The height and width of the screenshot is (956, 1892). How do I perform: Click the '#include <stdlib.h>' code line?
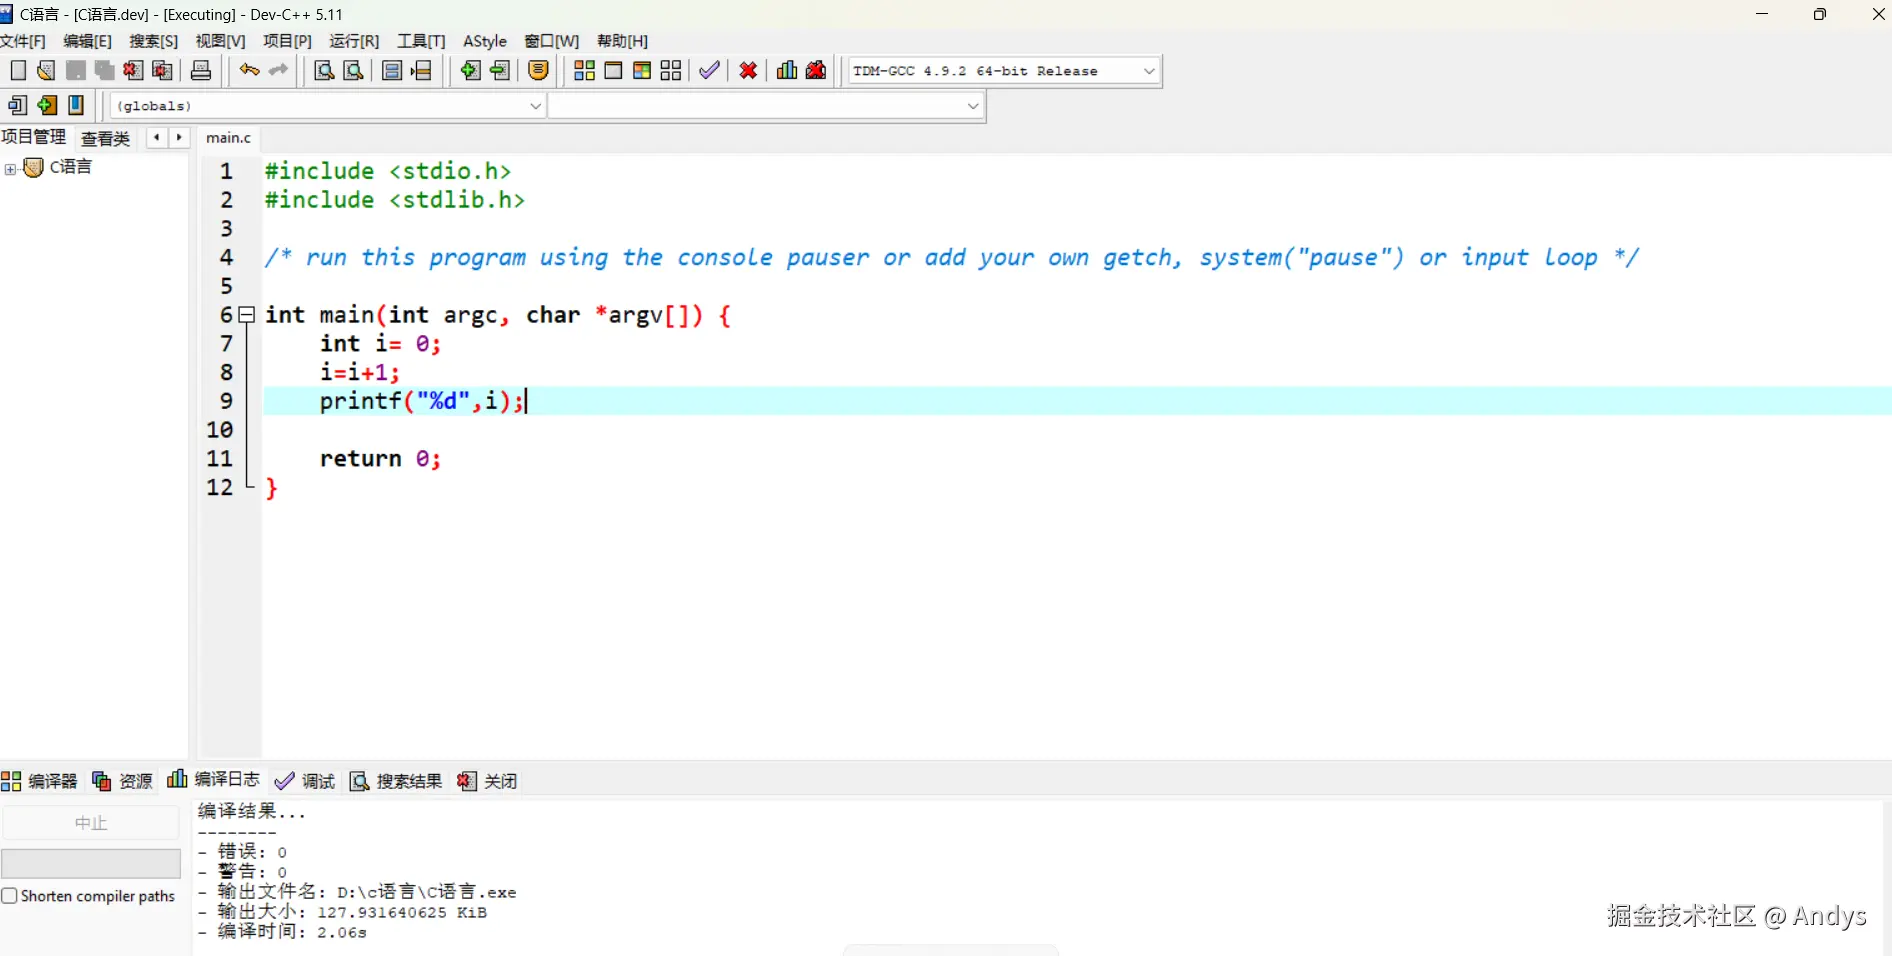(395, 200)
